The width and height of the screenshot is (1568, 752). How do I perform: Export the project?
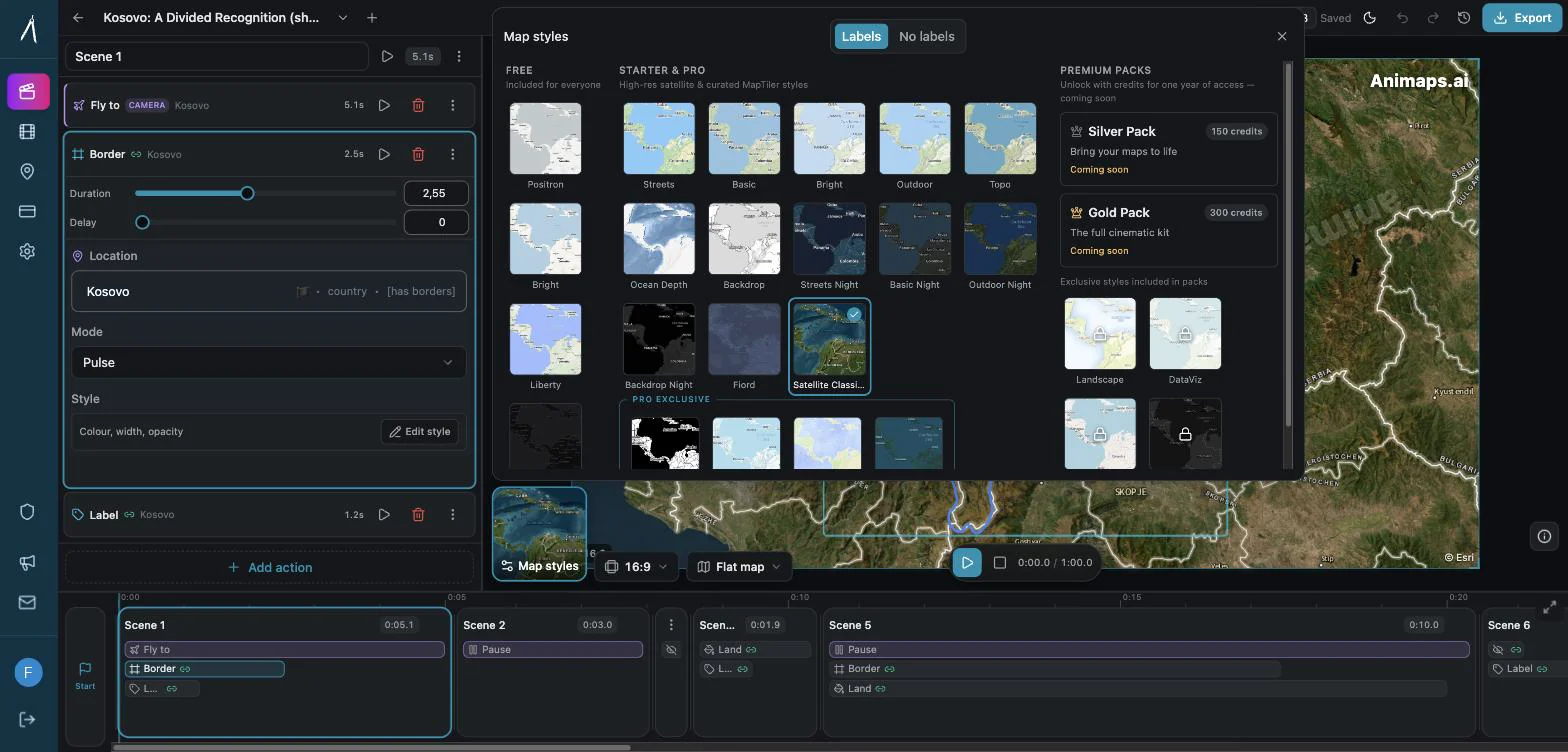tap(1522, 18)
